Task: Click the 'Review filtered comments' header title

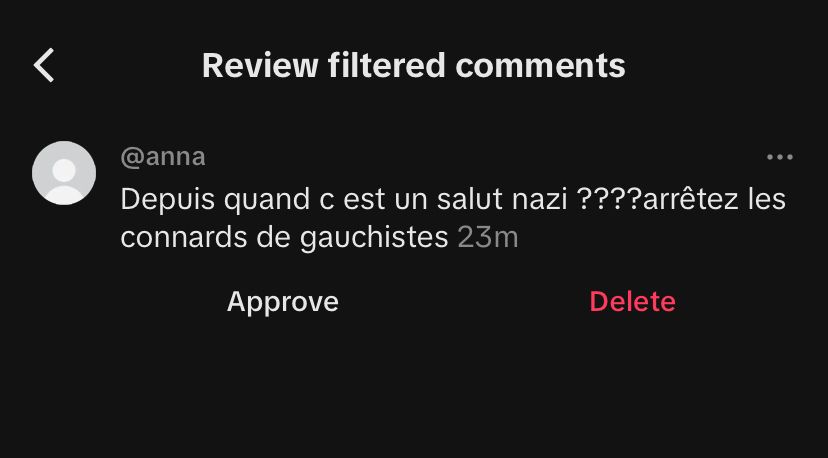Action: click(x=413, y=66)
